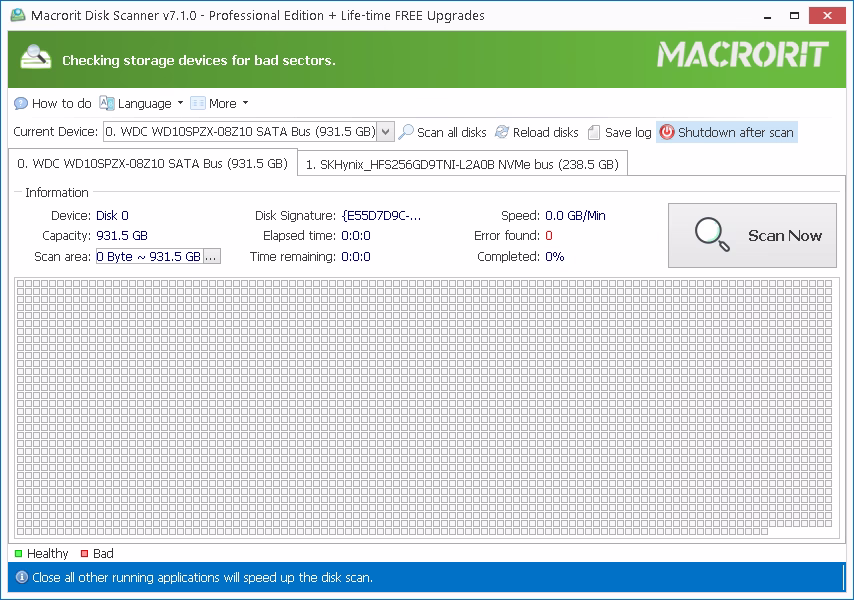Open the Current Device combo box
Screen dimensions: 854x600
tap(385, 132)
